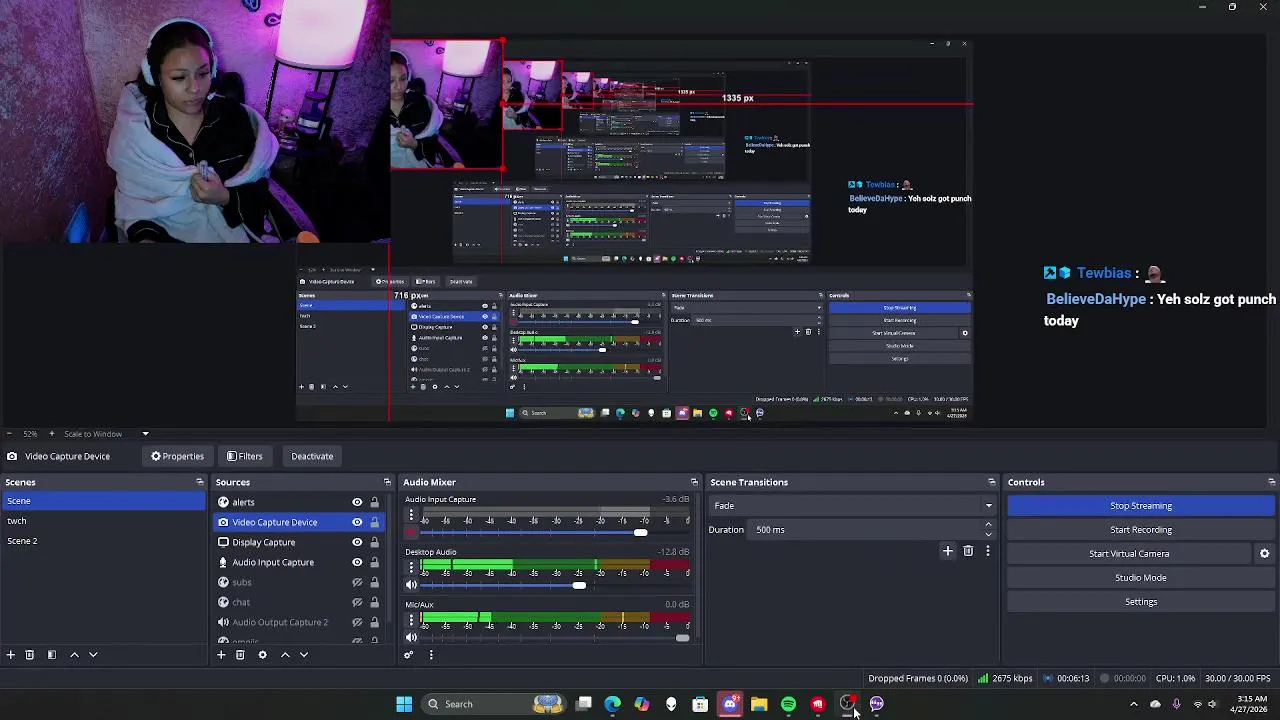Image resolution: width=1280 pixels, height=720 pixels.
Task: Open Microsoft Edge from taskbar
Action: pyautogui.click(x=612, y=704)
